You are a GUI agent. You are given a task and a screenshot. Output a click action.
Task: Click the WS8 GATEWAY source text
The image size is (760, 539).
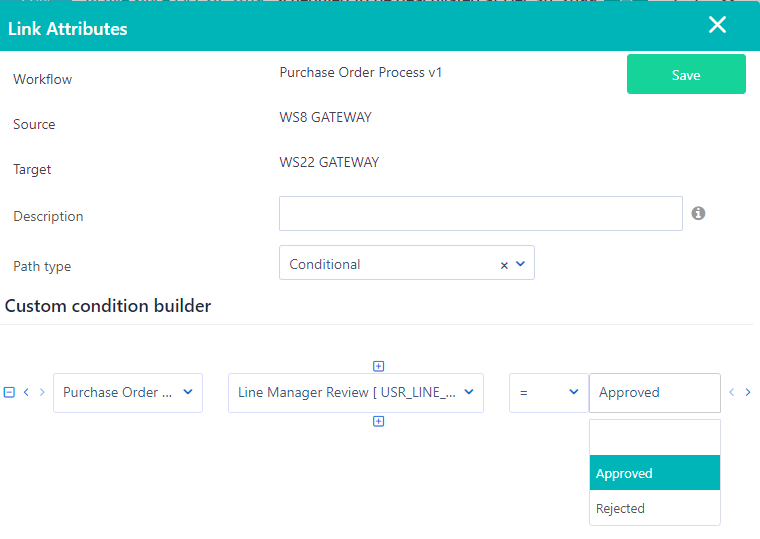point(325,117)
